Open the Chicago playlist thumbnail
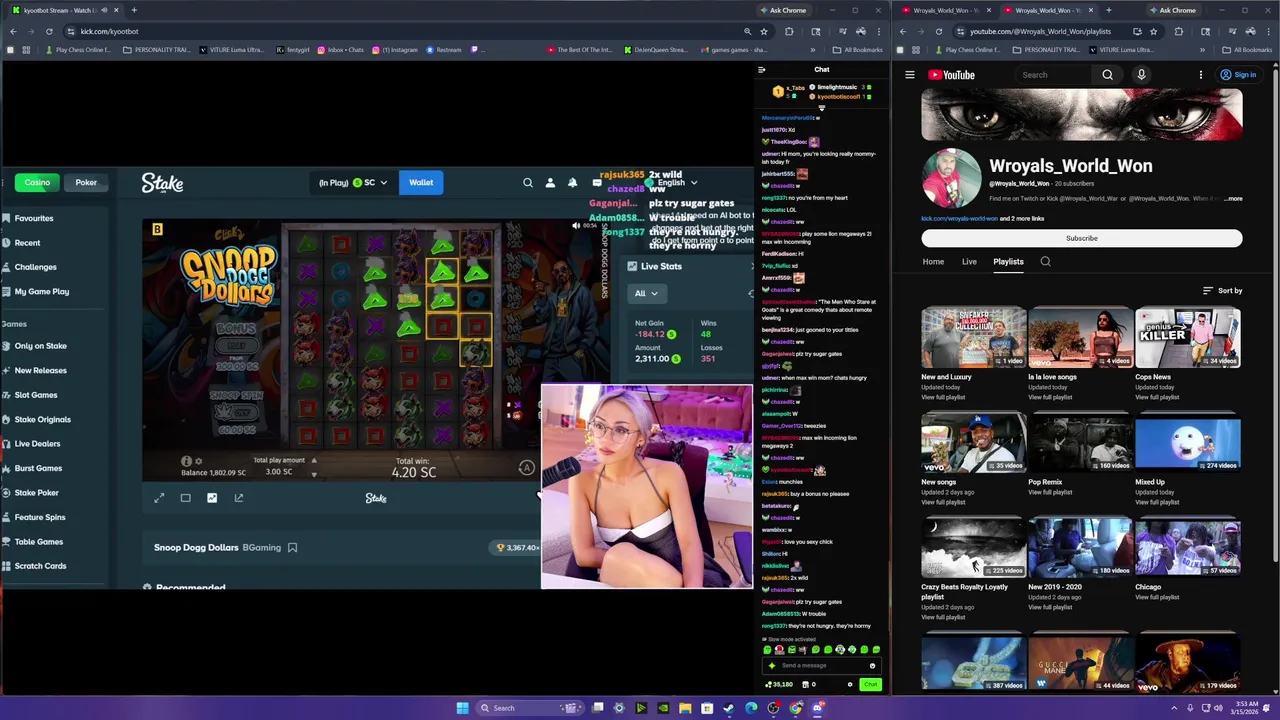Image resolution: width=1280 pixels, height=720 pixels. click(x=1188, y=548)
